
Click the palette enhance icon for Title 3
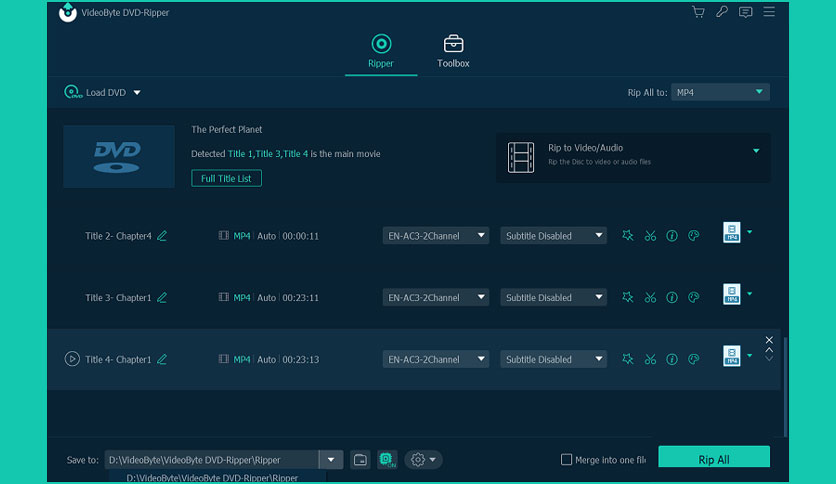[694, 297]
